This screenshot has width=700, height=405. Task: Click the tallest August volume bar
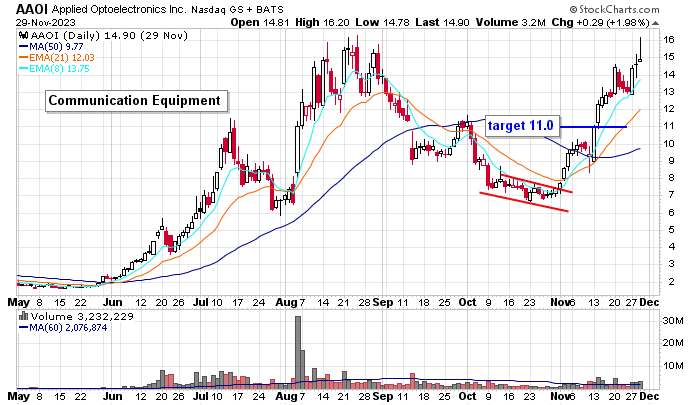298,352
